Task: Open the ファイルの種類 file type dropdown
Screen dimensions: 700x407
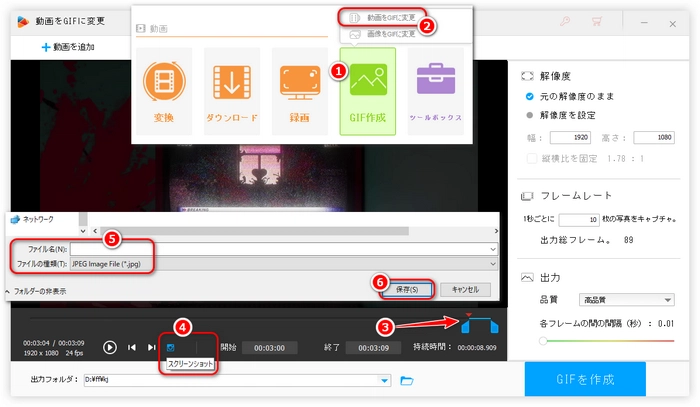Action: pyautogui.click(x=493, y=264)
